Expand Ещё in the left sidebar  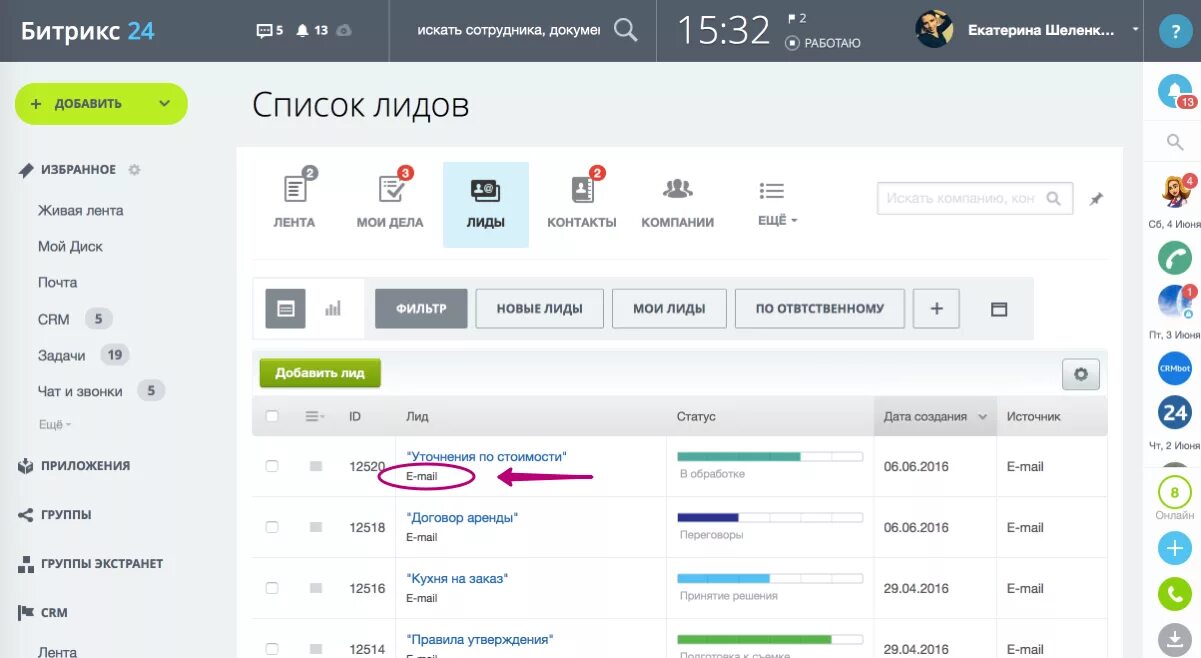pos(54,424)
